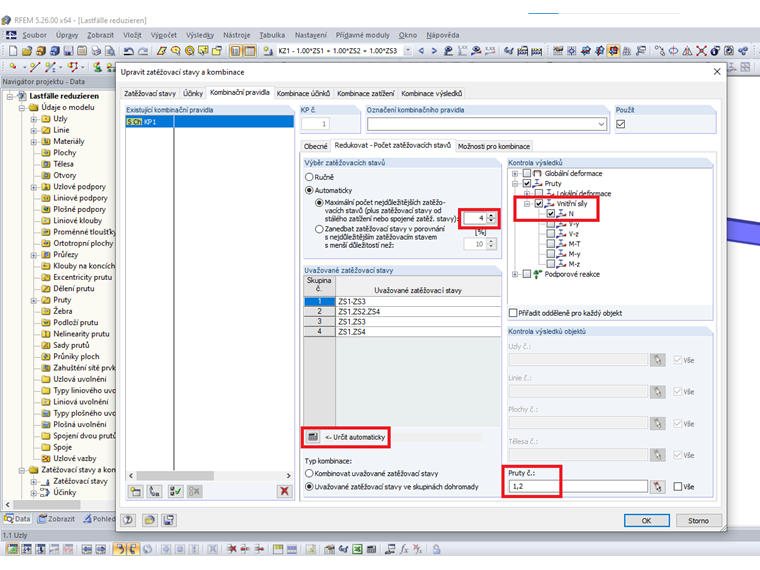Select Zanedbat zatěžovací stavy radio option
This screenshot has width=760, height=570.
point(319,229)
